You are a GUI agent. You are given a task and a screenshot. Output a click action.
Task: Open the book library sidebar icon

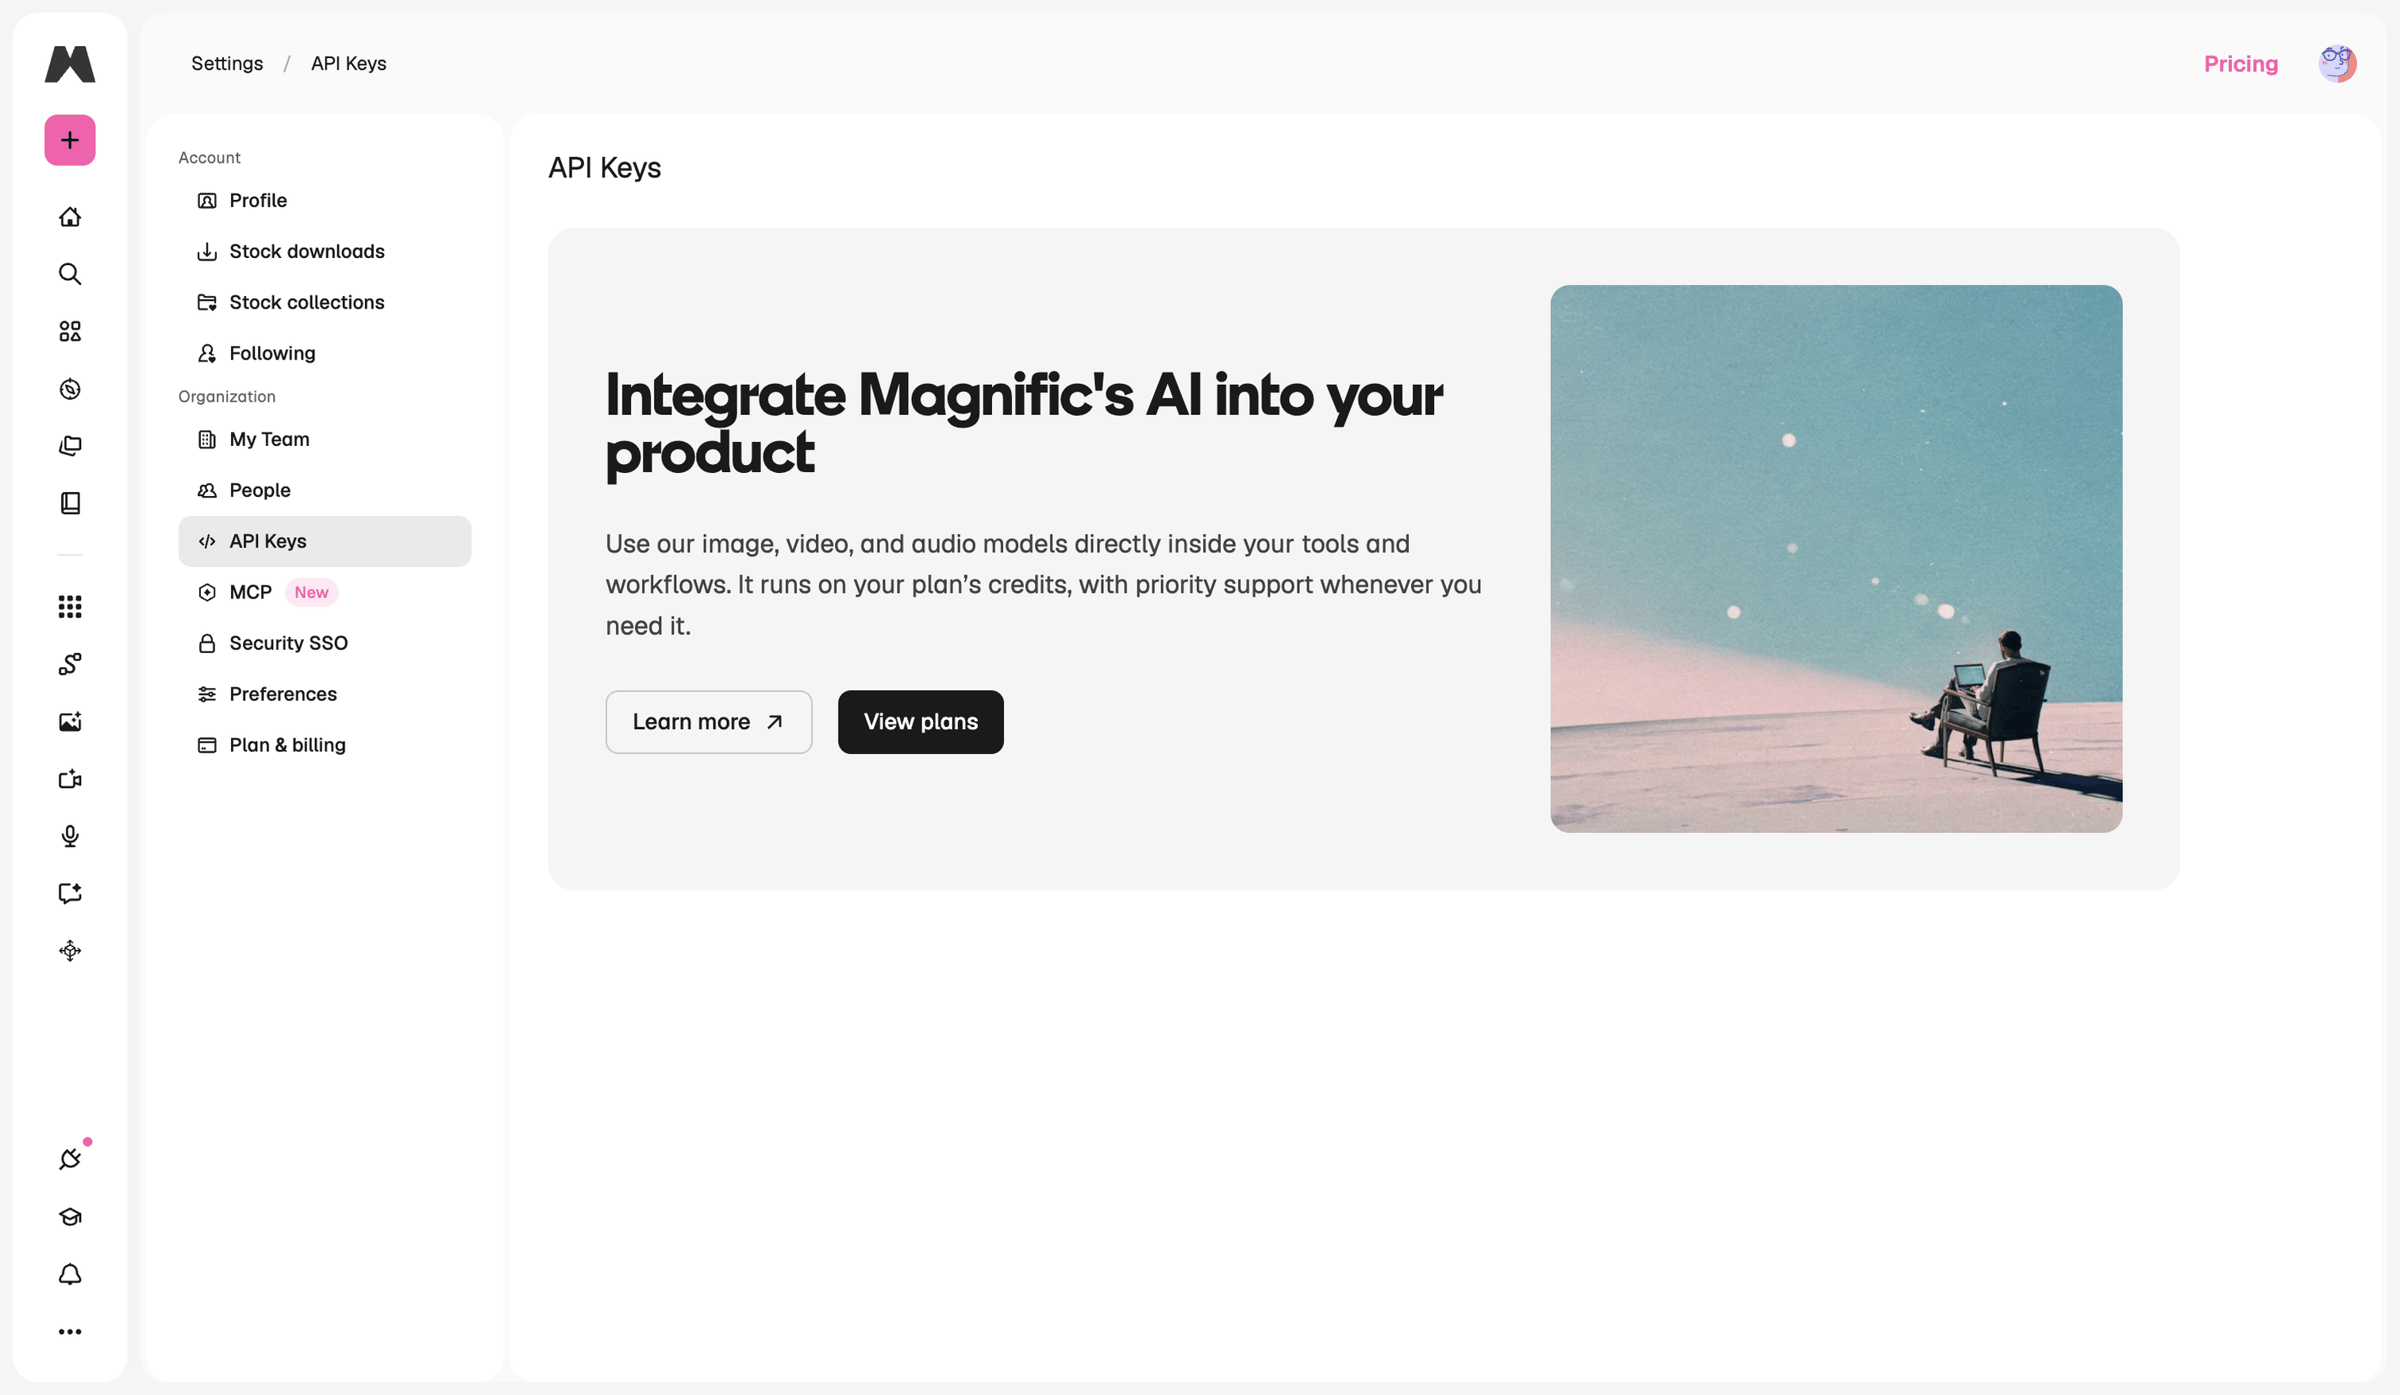click(70, 503)
